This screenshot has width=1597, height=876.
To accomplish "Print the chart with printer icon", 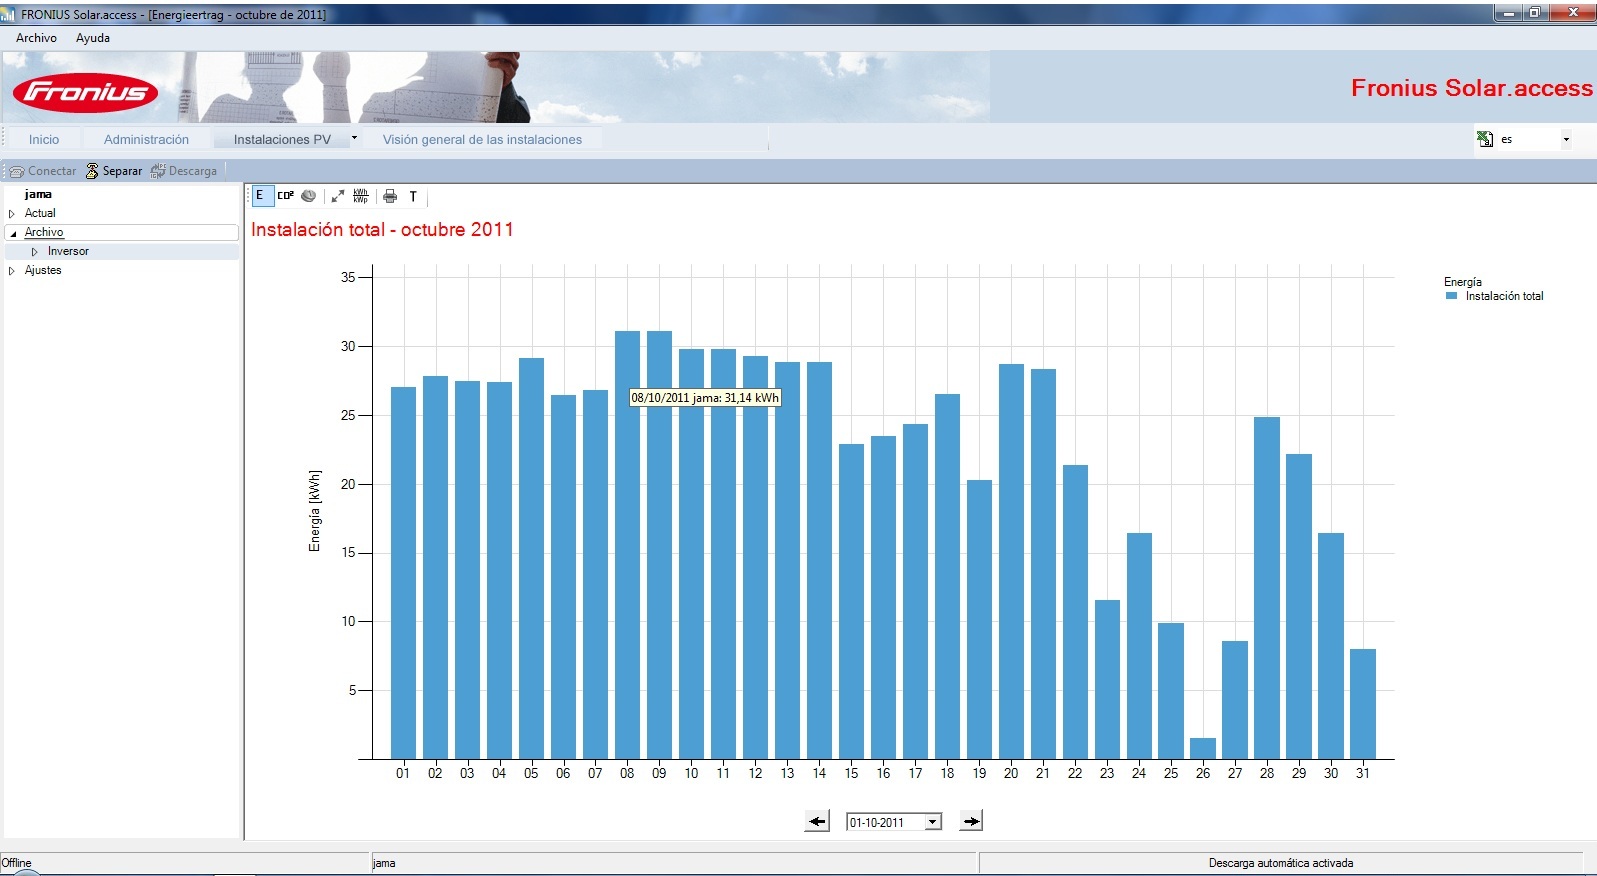I will (x=390, y=196).
